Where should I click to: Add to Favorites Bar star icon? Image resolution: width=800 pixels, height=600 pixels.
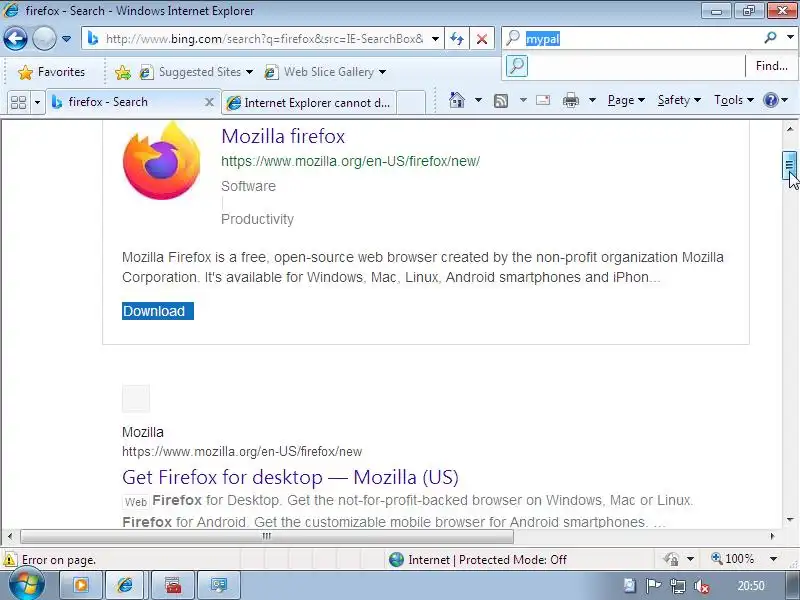[122, 73]
